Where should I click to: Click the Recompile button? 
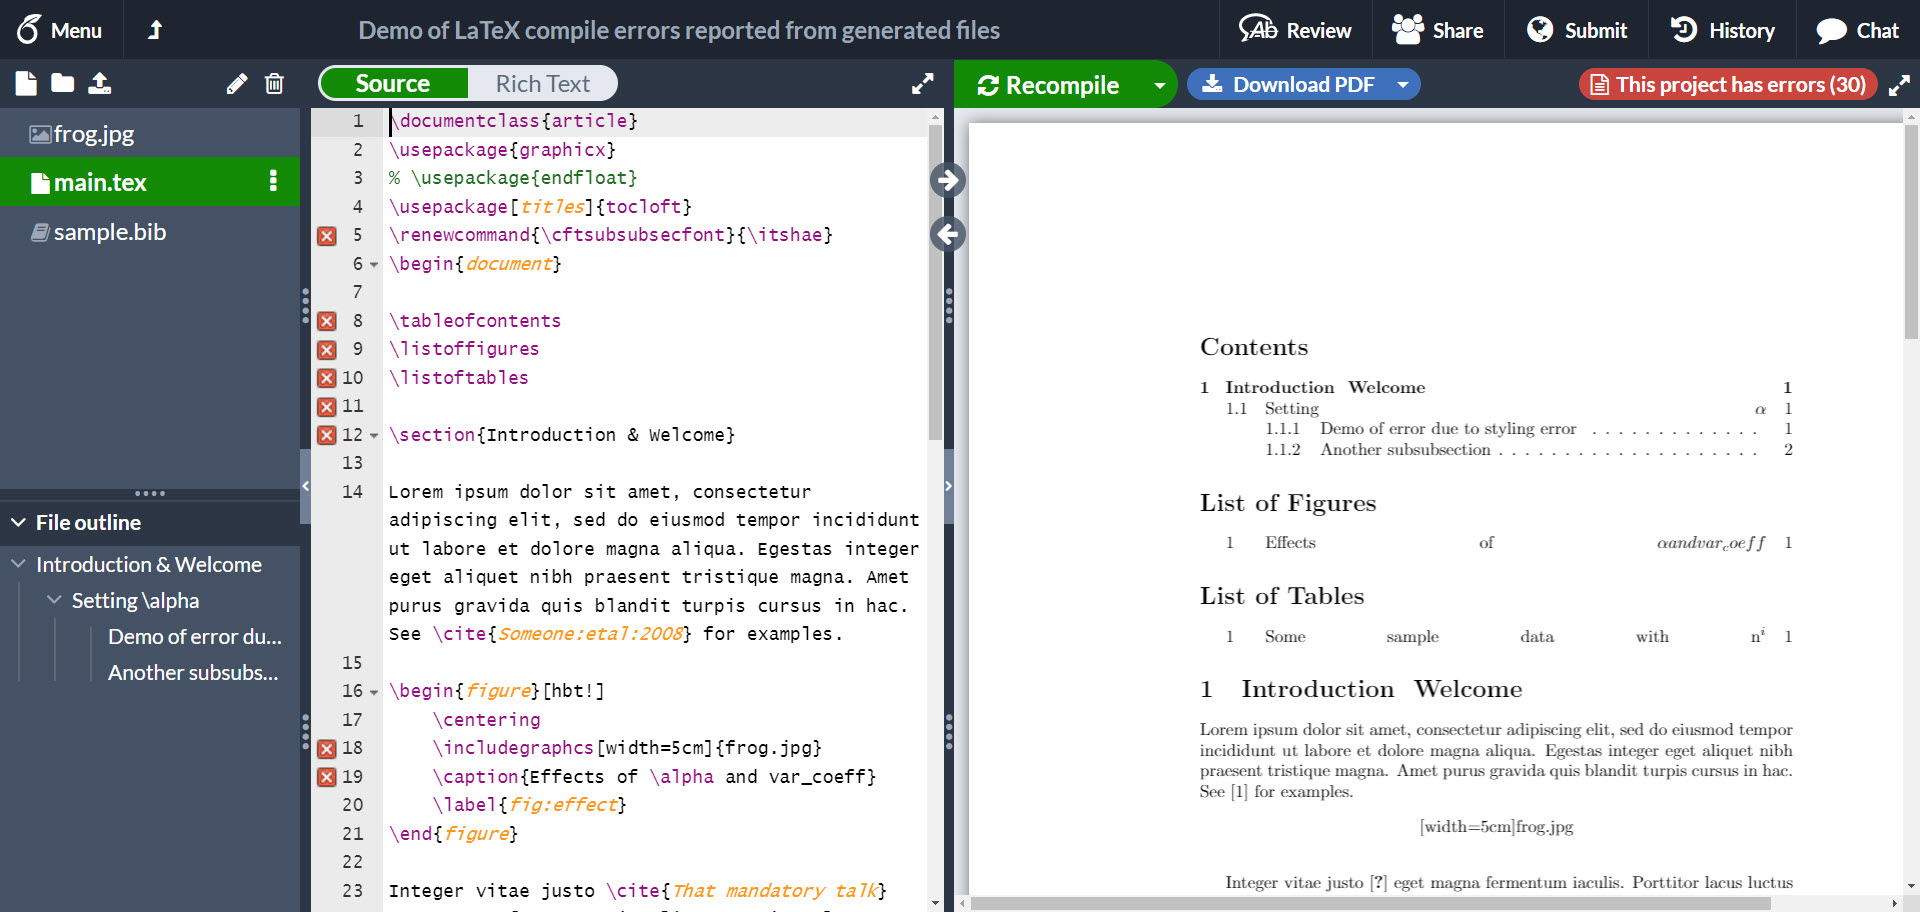(1048, 85)
